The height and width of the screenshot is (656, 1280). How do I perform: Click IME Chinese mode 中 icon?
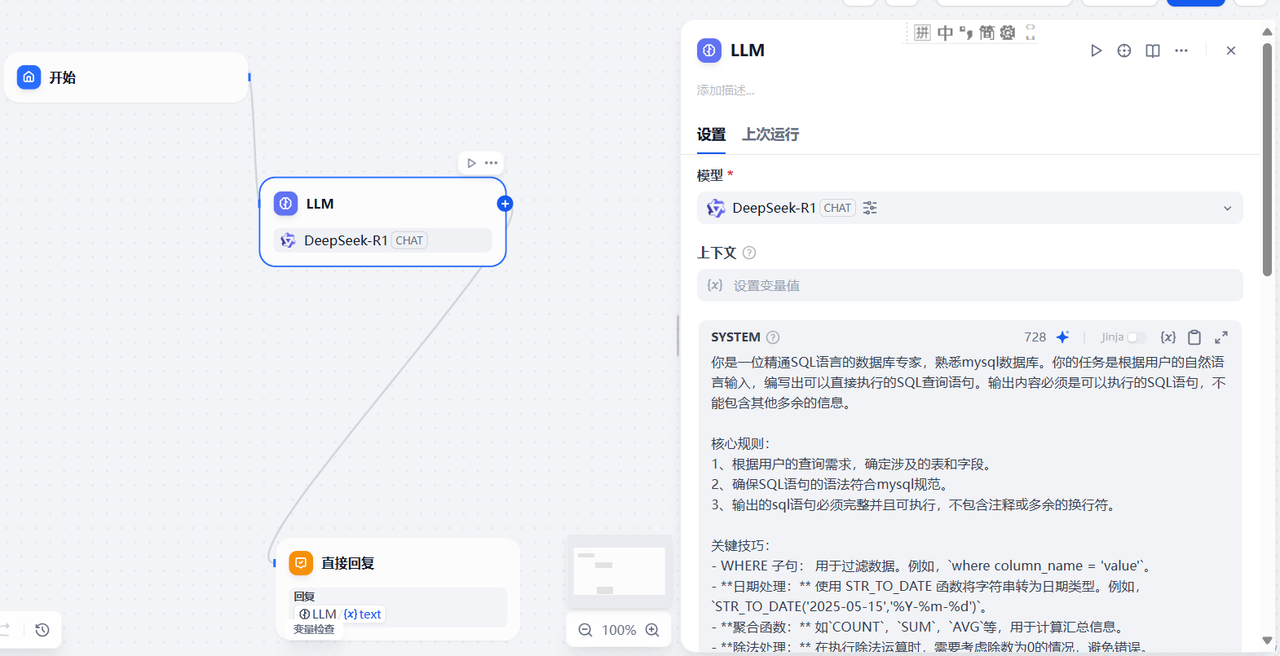945,33
